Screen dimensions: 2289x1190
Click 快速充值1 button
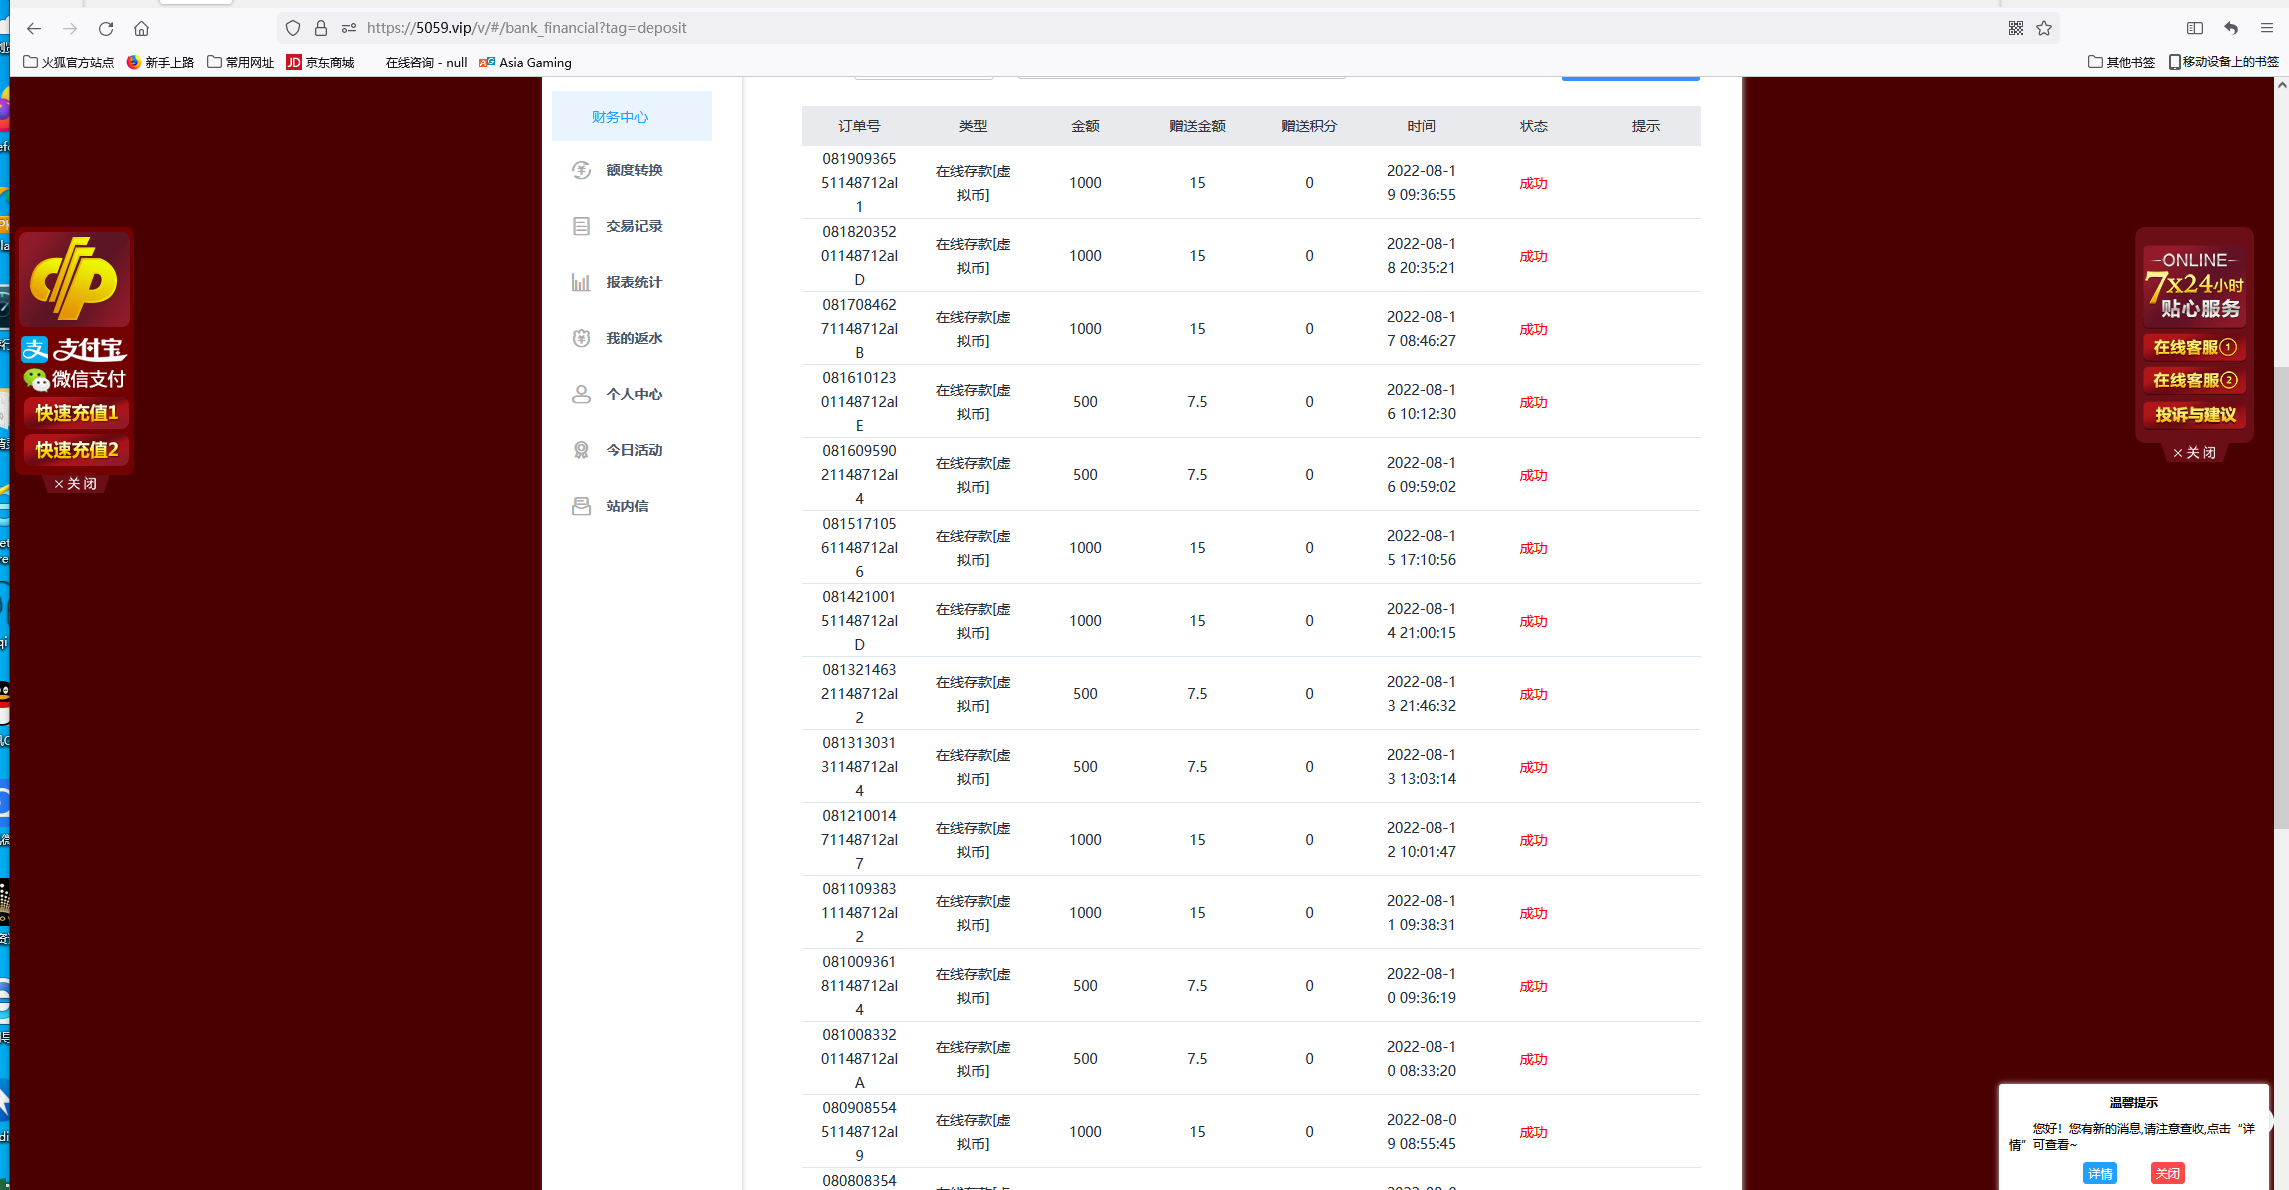point(77,413)
